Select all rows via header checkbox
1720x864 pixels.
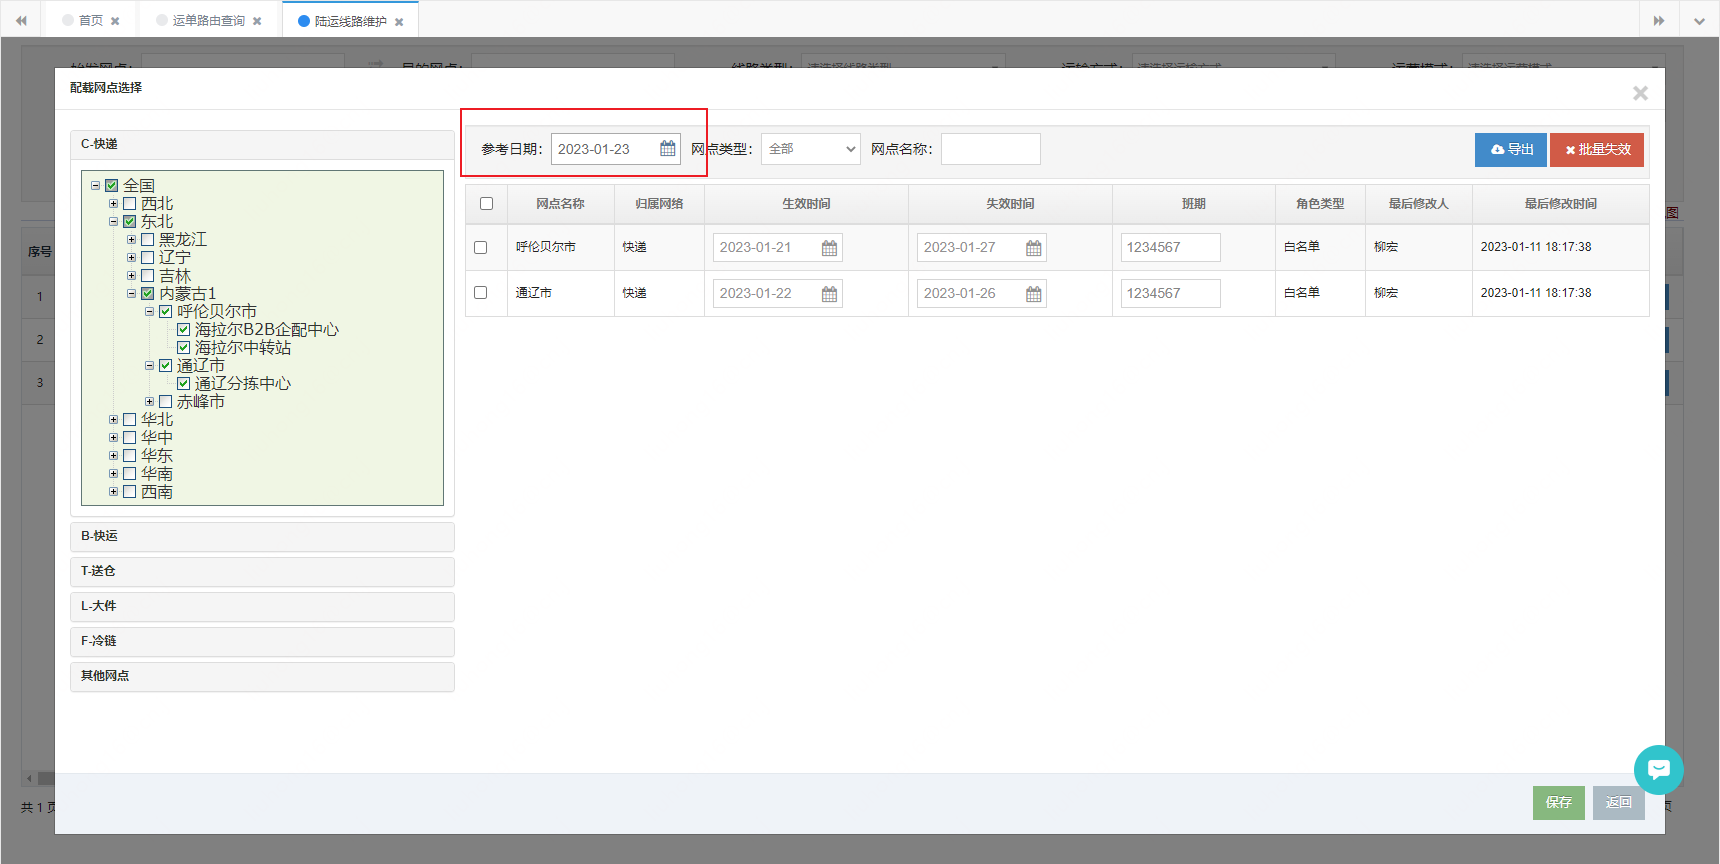tap(487, 203)
